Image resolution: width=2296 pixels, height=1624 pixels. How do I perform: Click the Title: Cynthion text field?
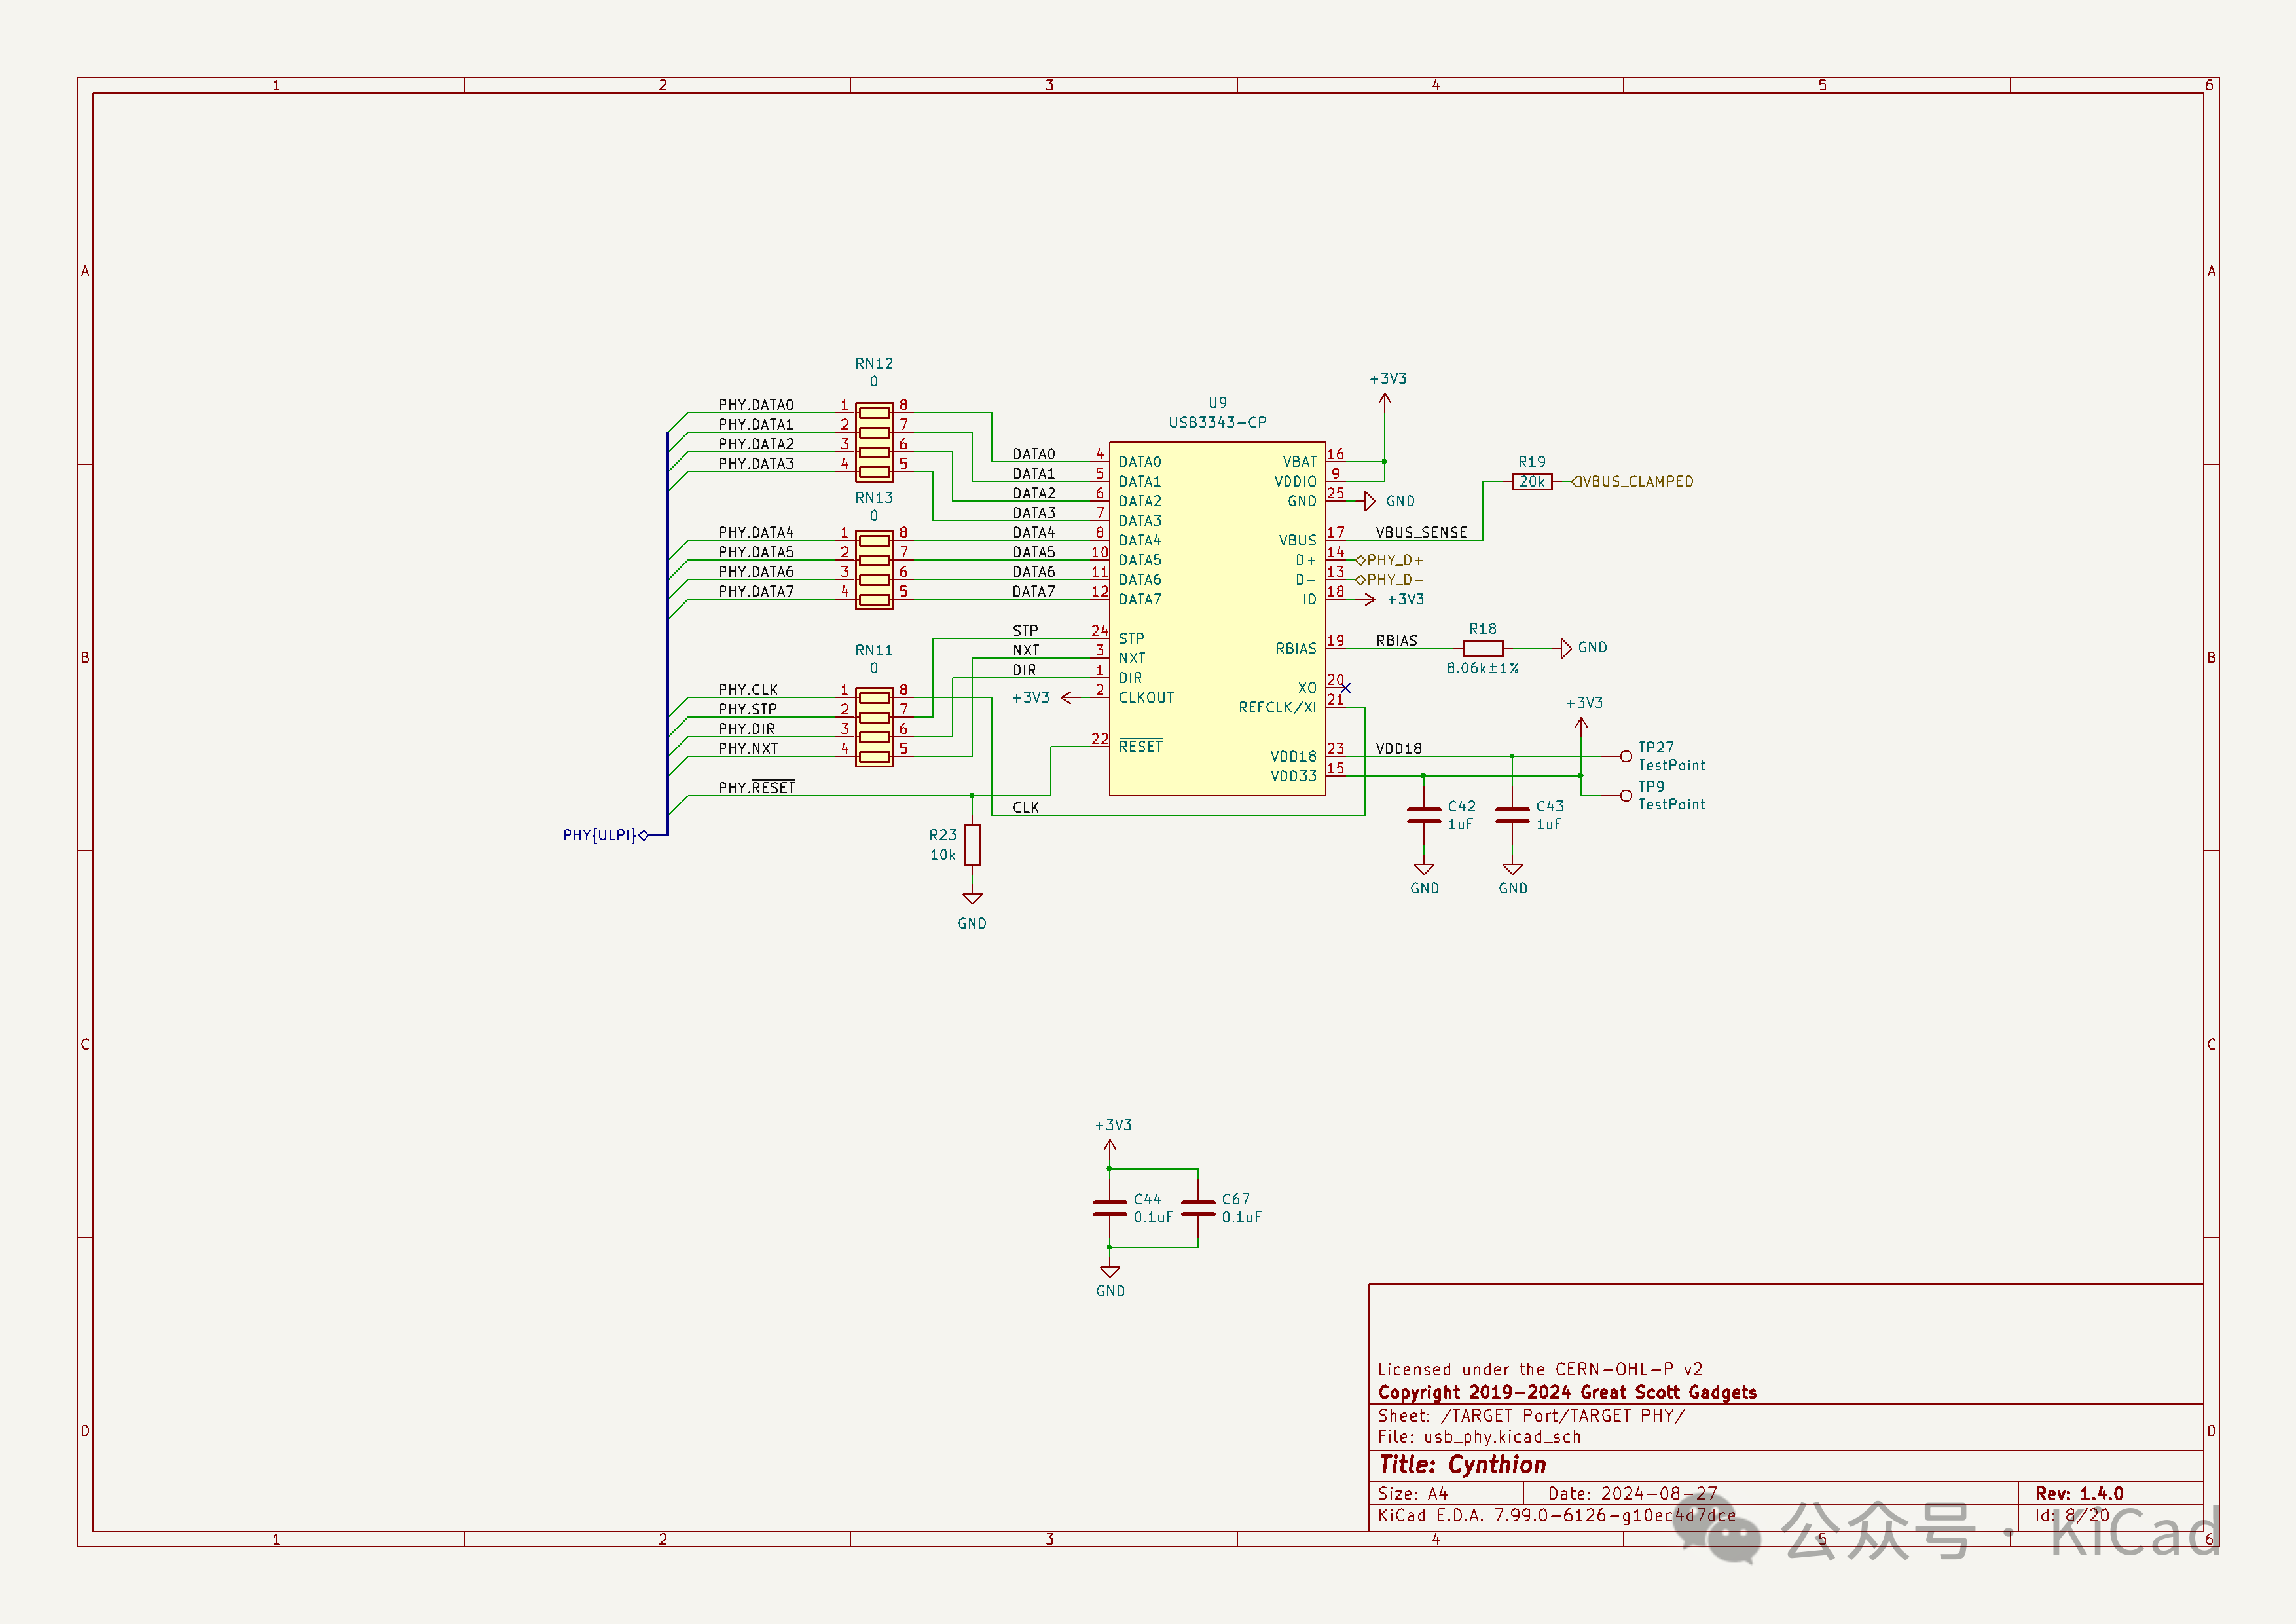(x=1462, y=1465)
